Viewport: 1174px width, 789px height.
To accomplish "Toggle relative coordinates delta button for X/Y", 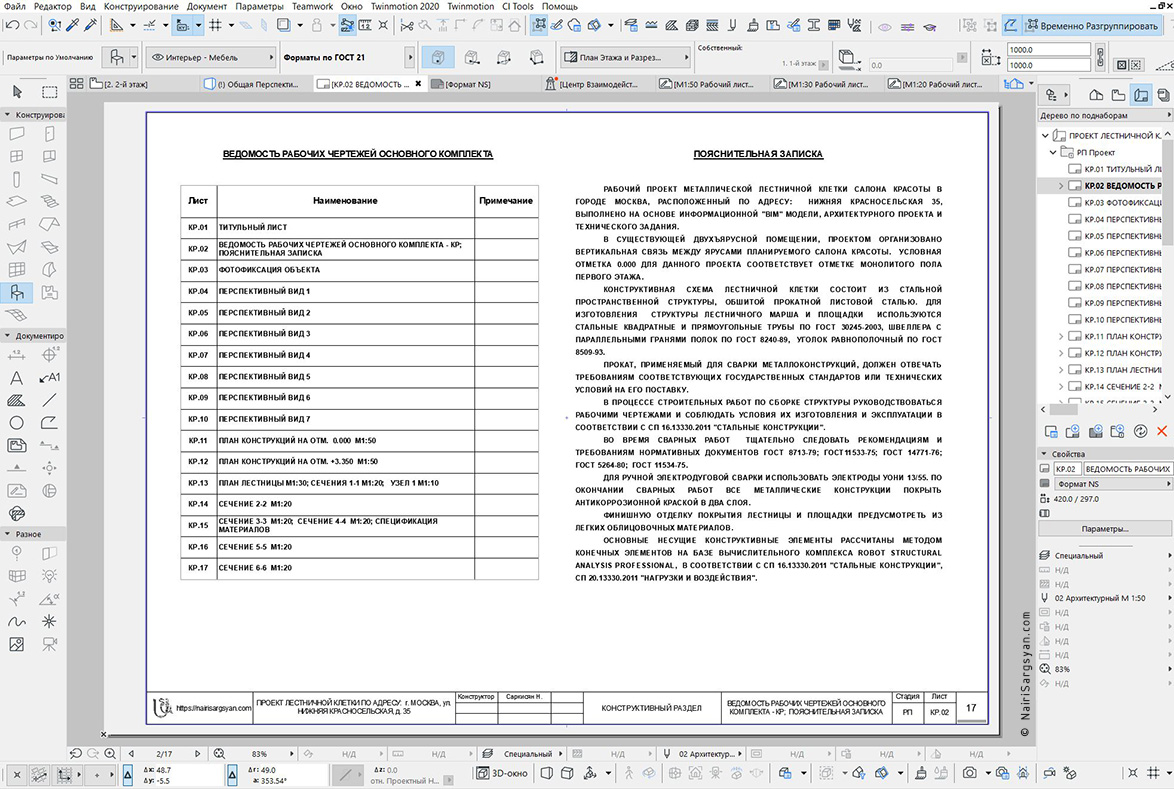I will pyautogui.click(x=128, y=775).
